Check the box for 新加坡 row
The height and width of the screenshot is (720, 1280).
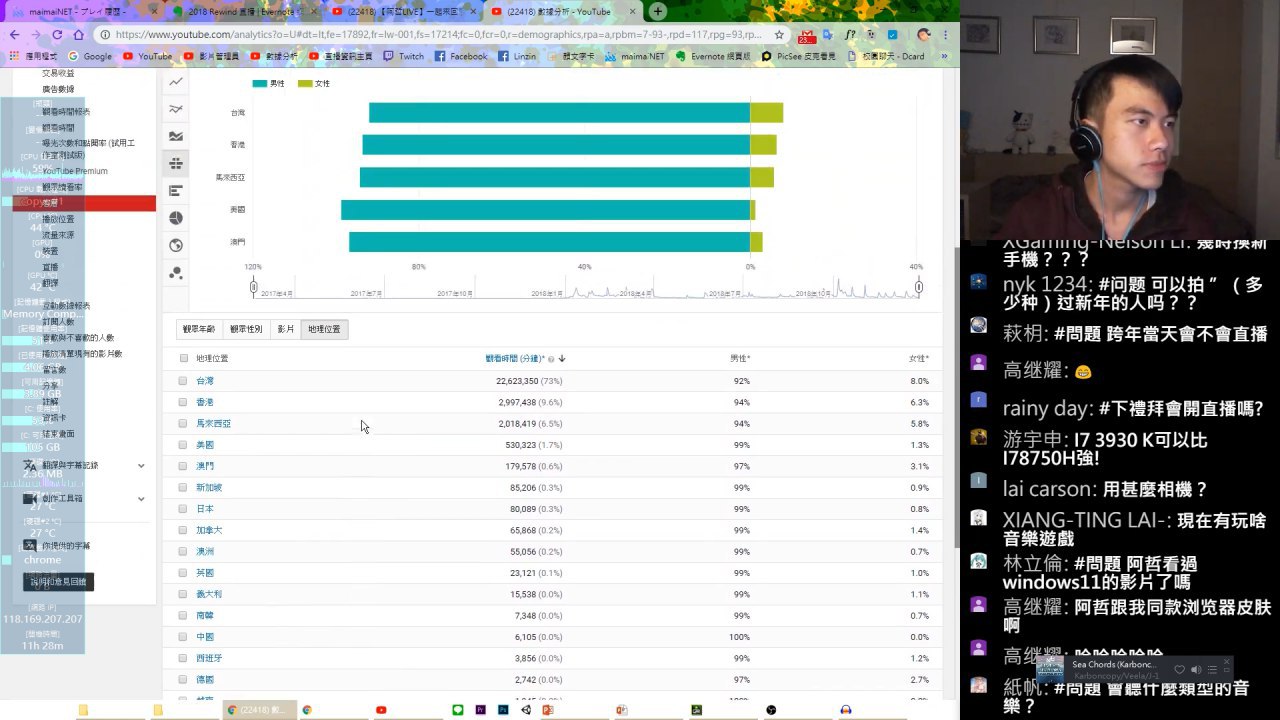[x=183, y=487]
